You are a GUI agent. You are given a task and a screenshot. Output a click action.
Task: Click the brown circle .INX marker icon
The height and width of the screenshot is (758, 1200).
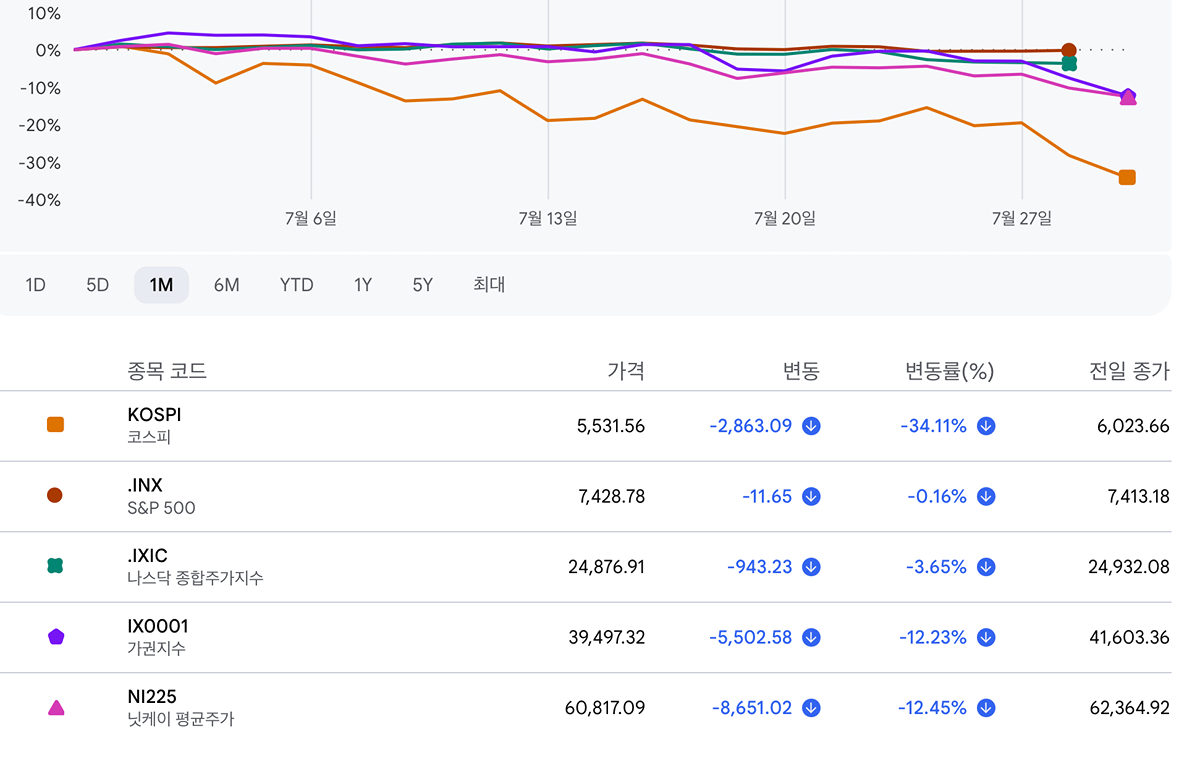(x=55, y=495)
